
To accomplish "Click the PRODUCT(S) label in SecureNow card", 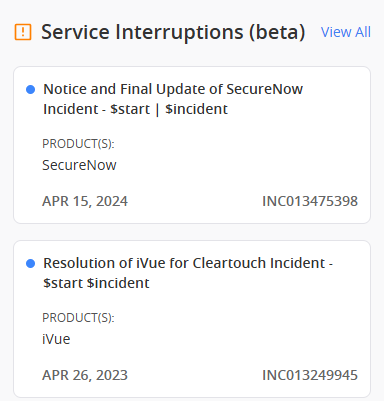I will tap(78, 144).
